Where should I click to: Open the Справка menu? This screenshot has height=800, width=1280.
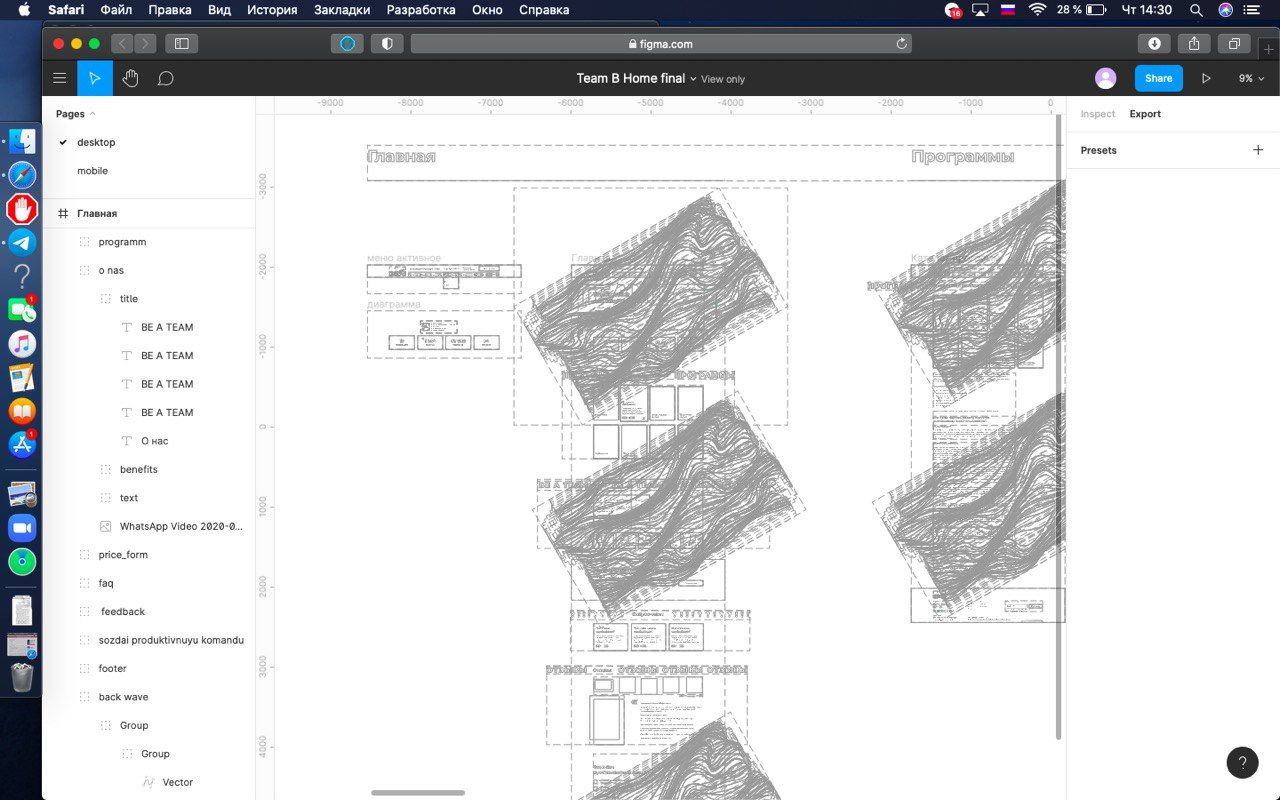[544, 10]
